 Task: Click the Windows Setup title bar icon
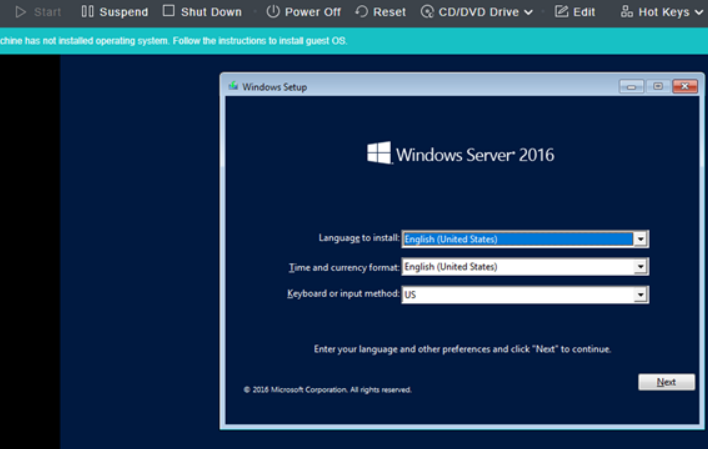[233, 87]
